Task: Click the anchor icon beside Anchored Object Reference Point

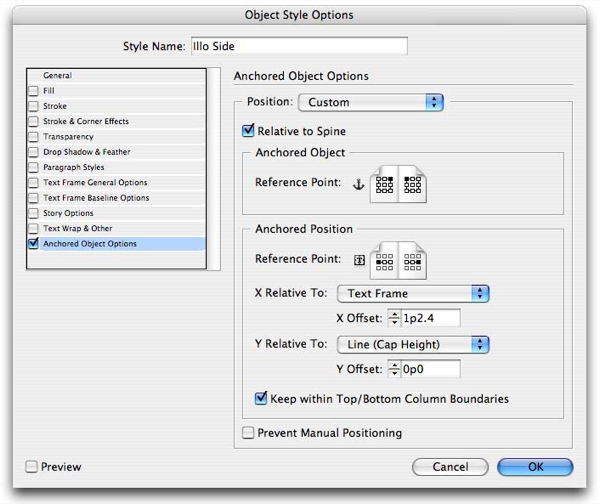Action: click(x=358, y=184)
